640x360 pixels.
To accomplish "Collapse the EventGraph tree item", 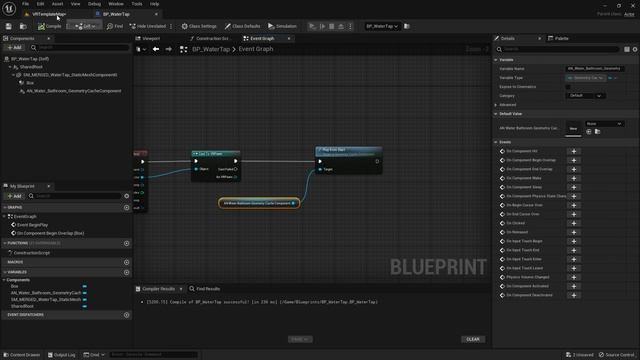I will tap(4, 217).
